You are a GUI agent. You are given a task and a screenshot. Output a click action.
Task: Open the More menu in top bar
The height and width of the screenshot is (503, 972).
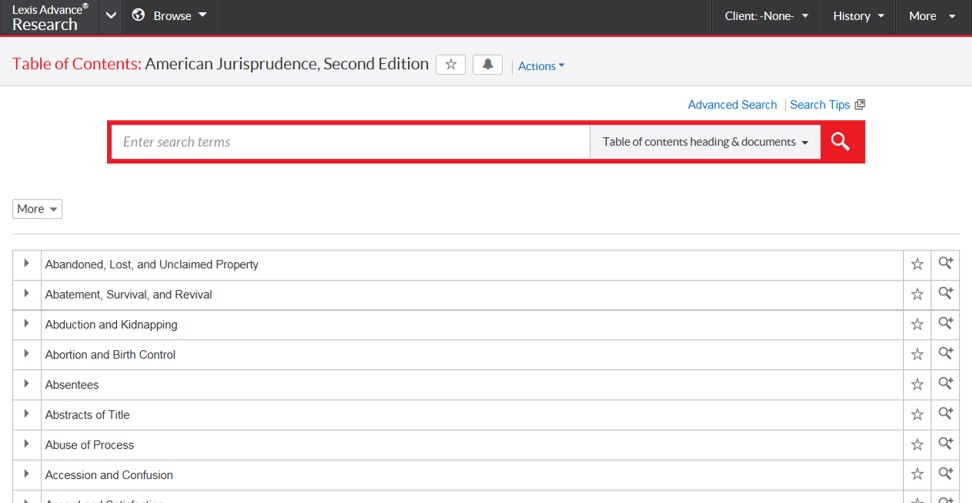[932, 16]
